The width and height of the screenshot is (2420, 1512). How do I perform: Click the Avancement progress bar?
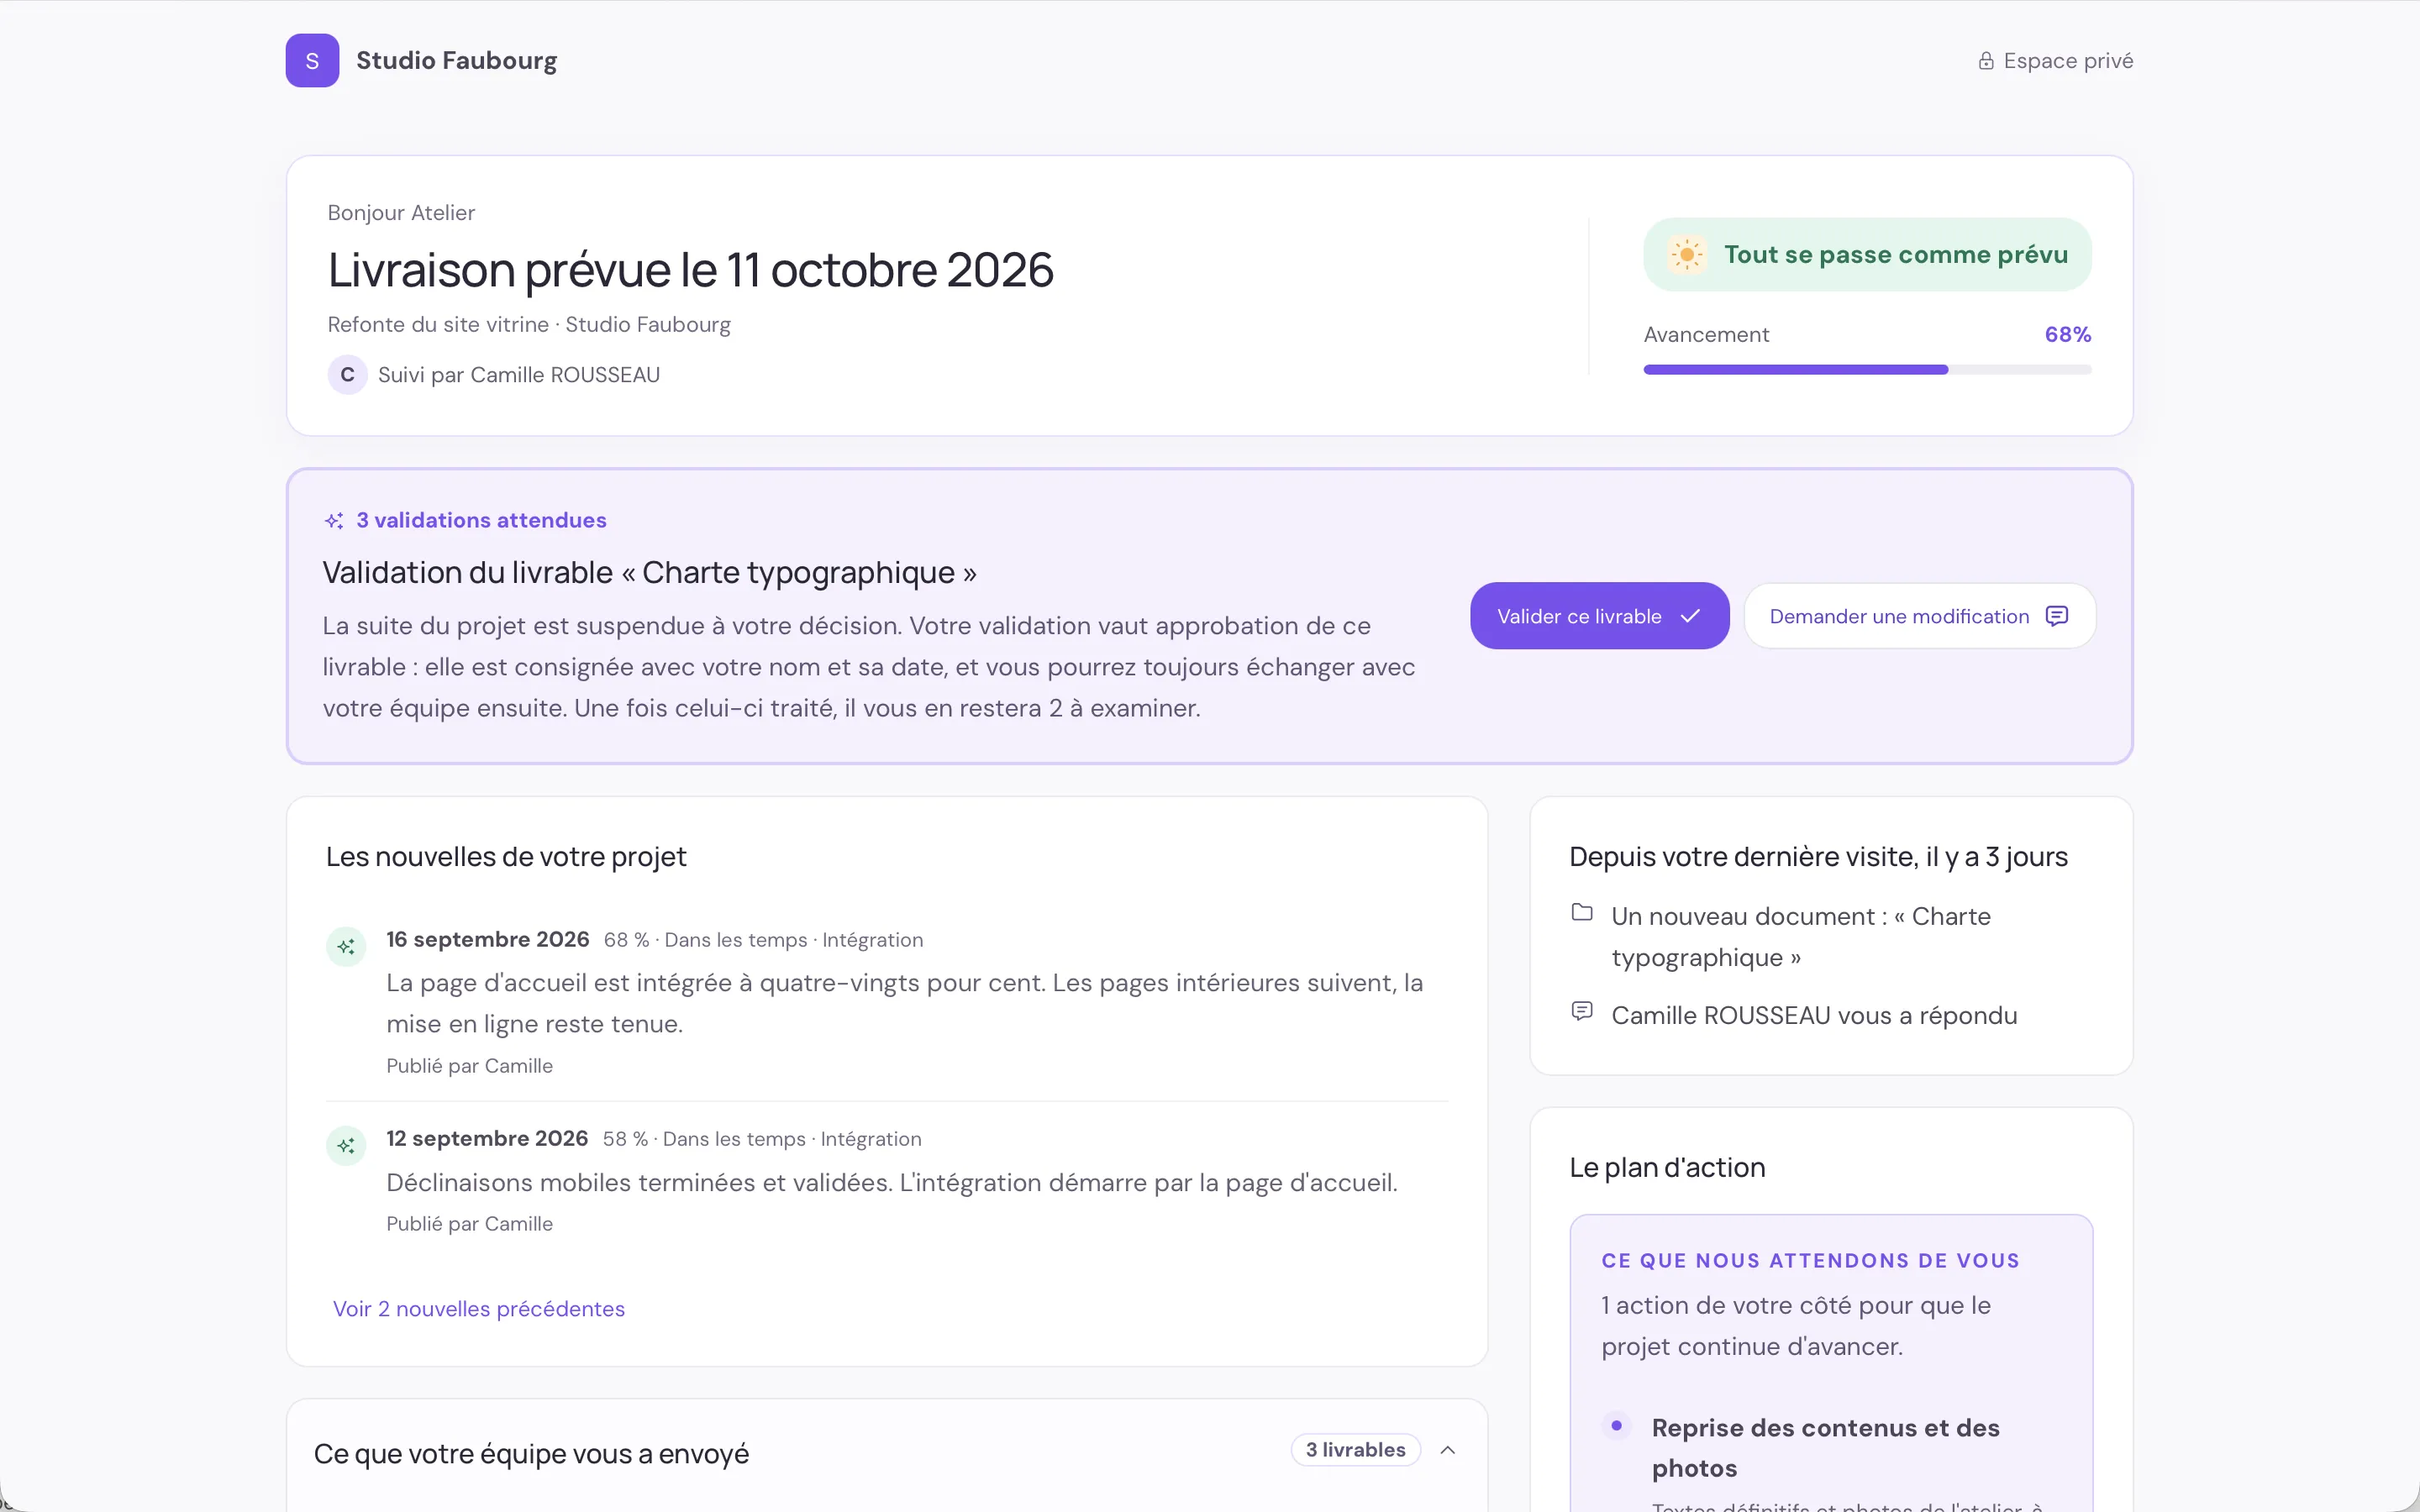coord(1867,370)
